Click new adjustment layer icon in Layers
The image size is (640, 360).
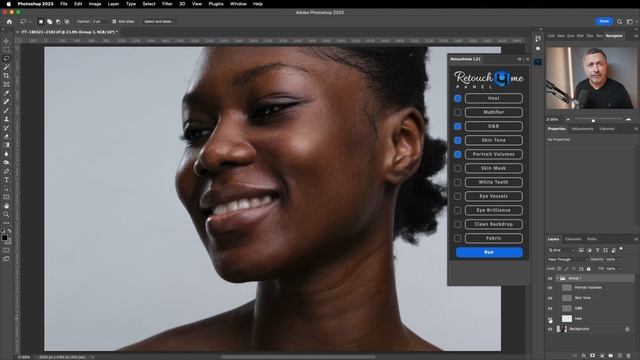coord(602,356)
